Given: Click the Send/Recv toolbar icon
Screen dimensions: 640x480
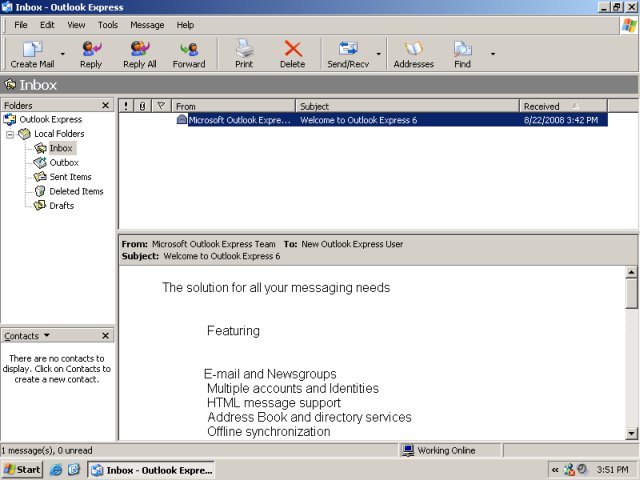Looking at the screenshot, I should 348,54.
